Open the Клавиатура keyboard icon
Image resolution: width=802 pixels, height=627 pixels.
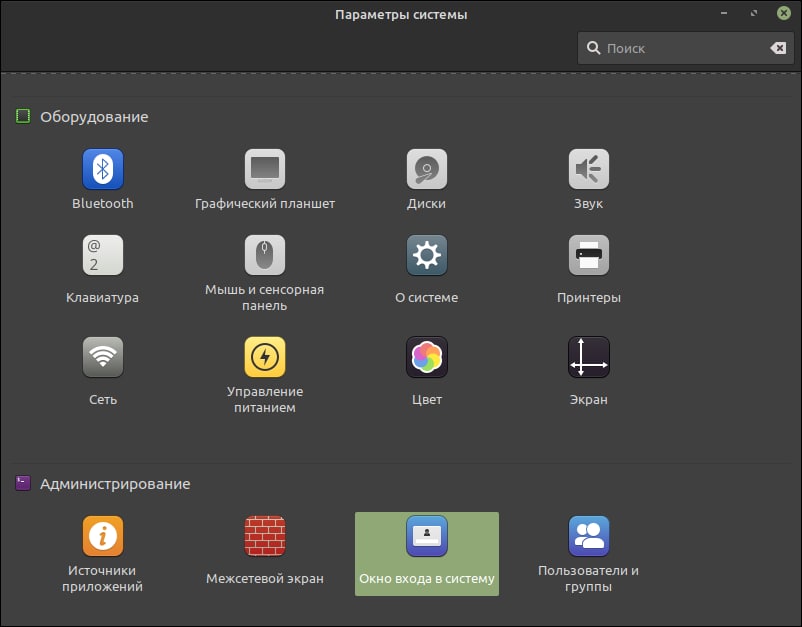coord(103,255)
